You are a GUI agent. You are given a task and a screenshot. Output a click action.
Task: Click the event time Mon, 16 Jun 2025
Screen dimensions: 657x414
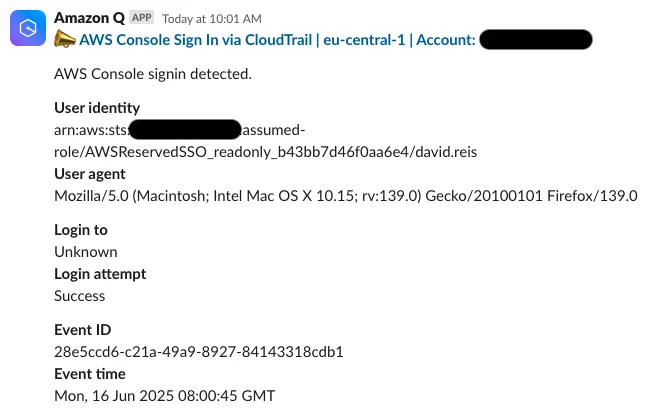(165, 396)
